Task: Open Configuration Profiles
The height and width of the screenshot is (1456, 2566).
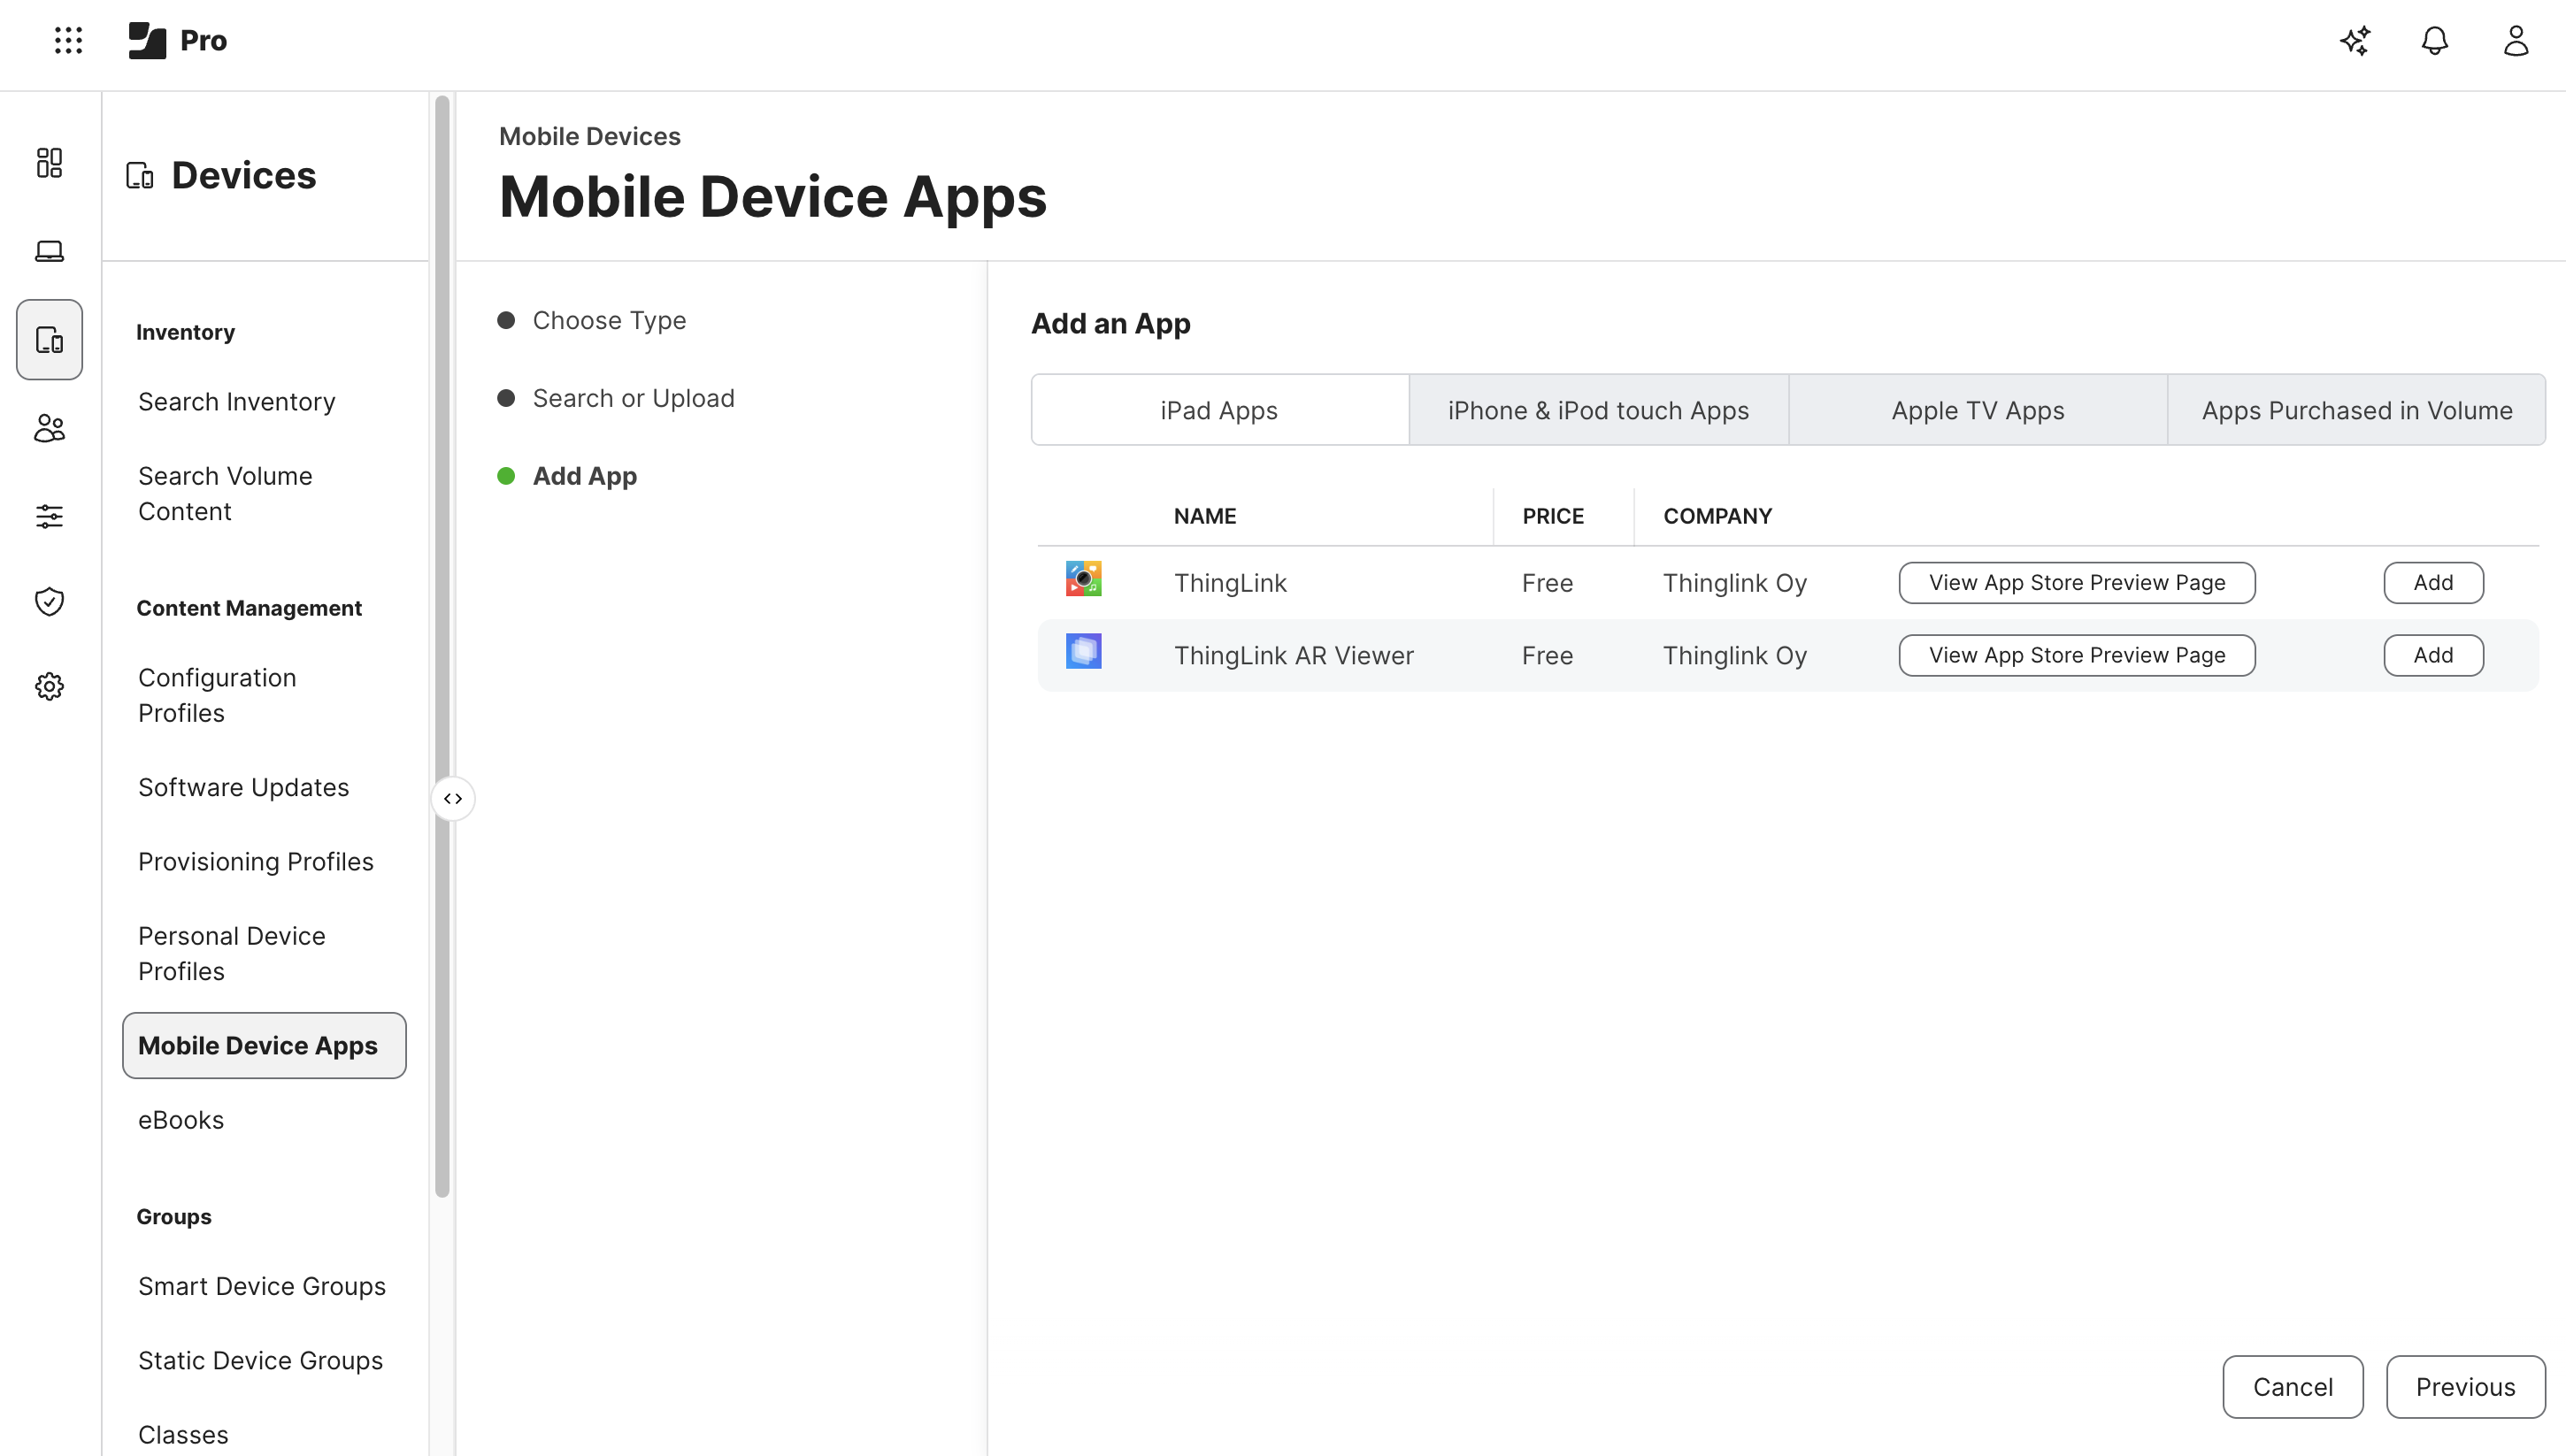Action: (x=217, y=695)
